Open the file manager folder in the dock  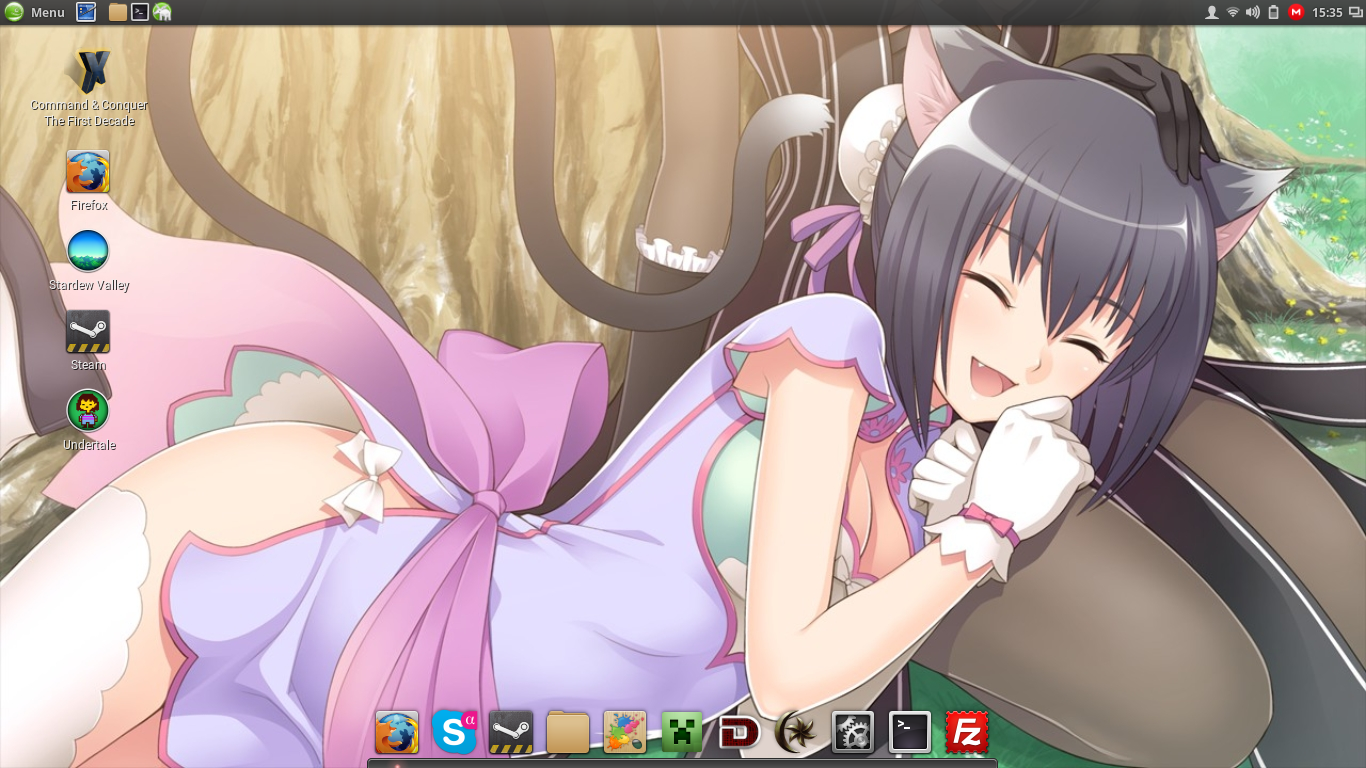pyautogui.click(x=568, y=732)
